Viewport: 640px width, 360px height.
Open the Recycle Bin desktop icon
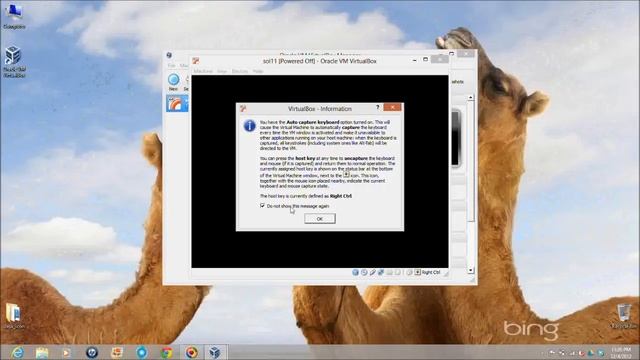[x=623, y=316]
